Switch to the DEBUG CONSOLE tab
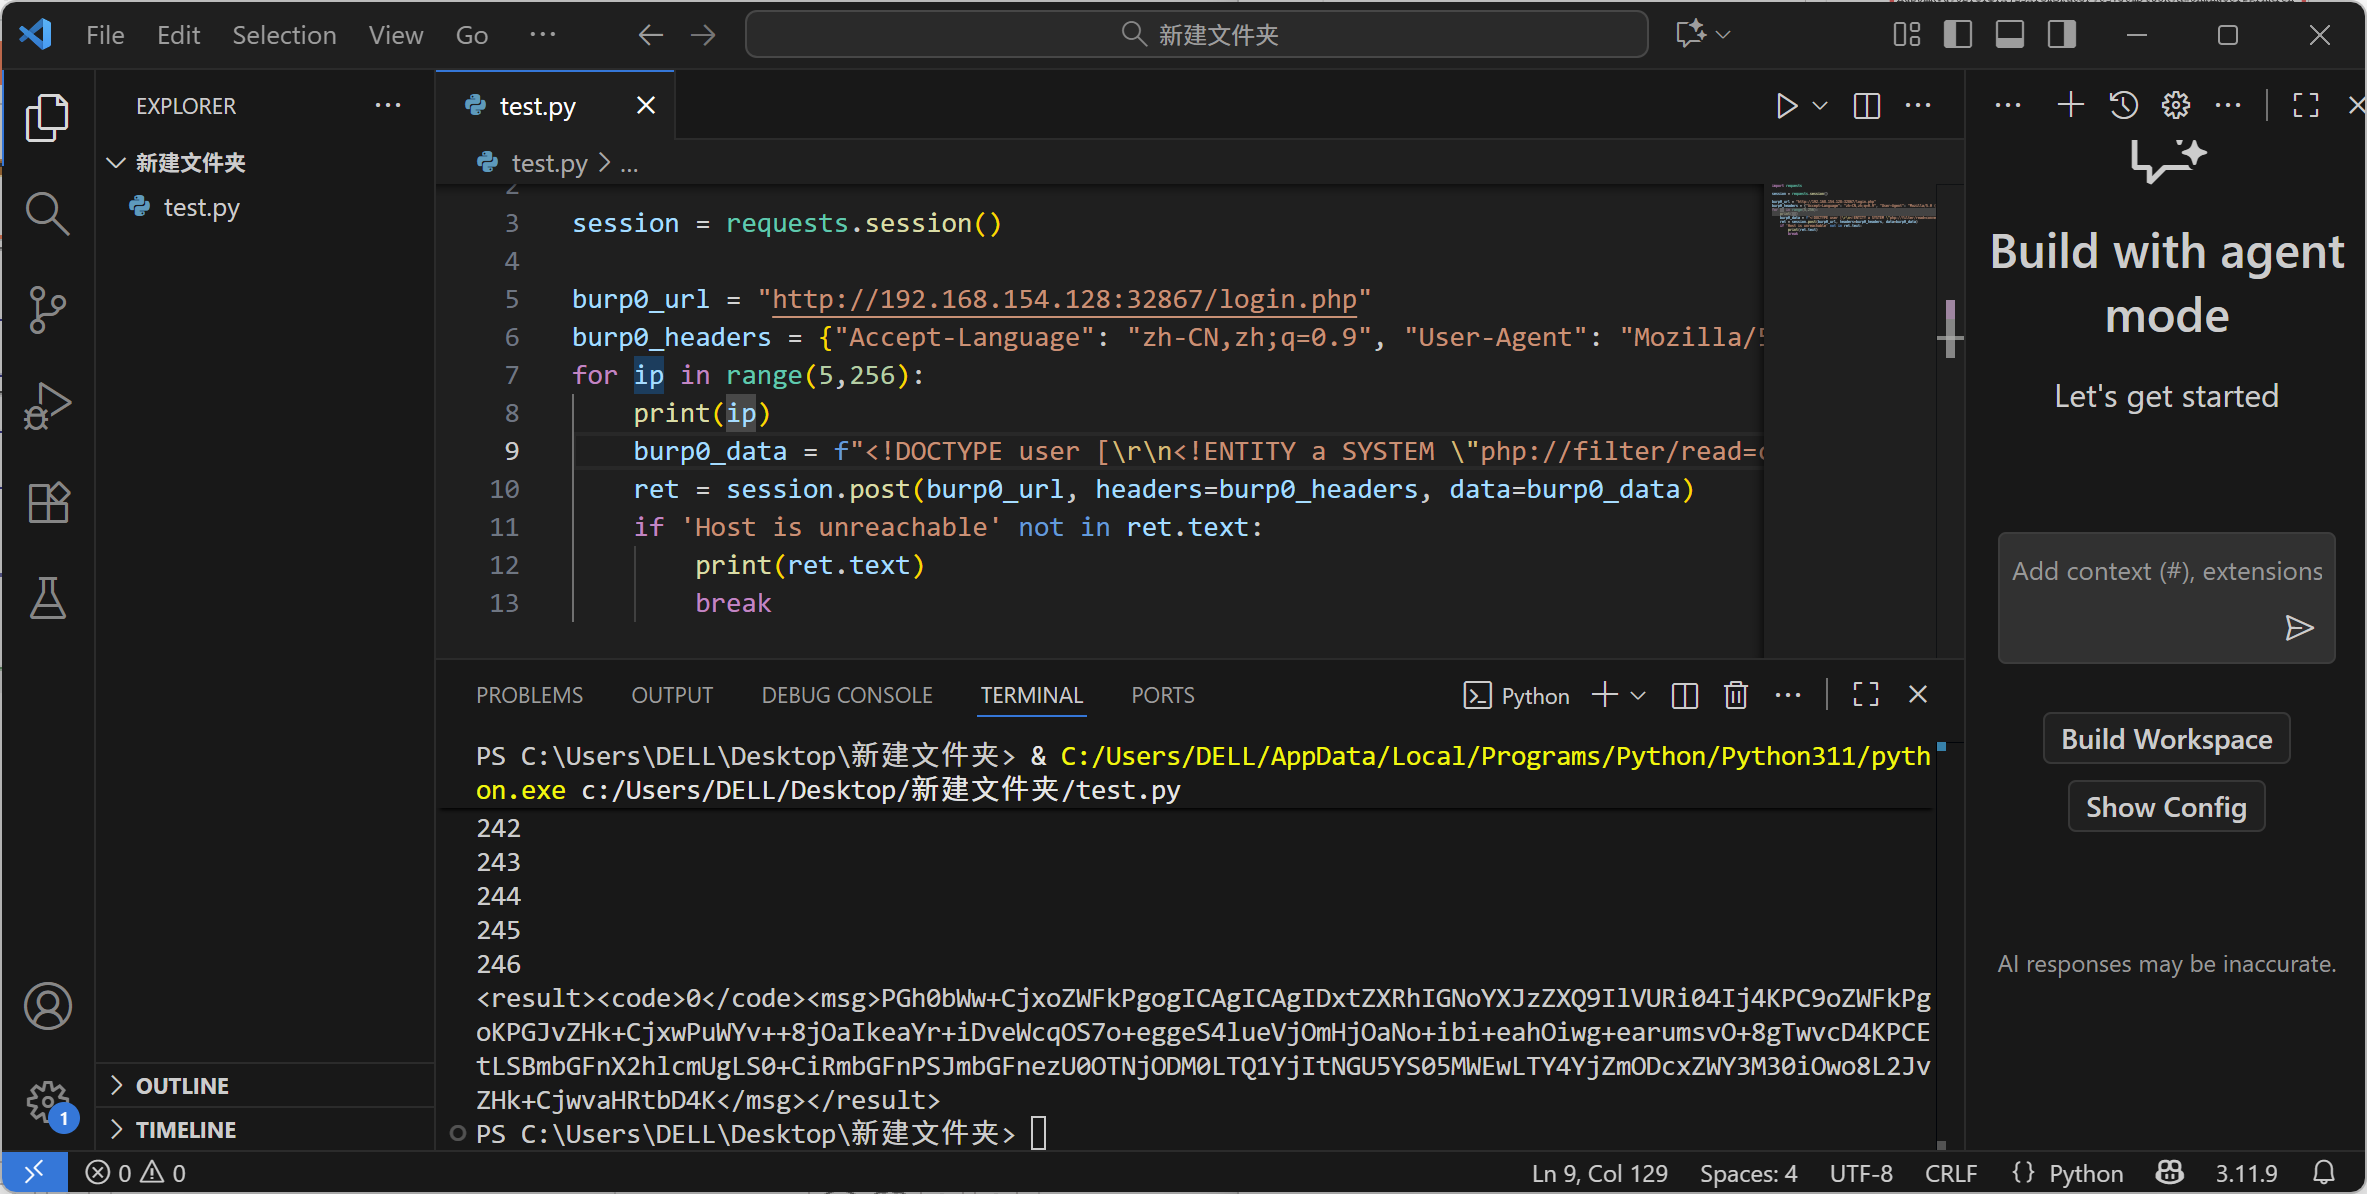Viewport: 2367px width, 1194px height. point(846,695)
